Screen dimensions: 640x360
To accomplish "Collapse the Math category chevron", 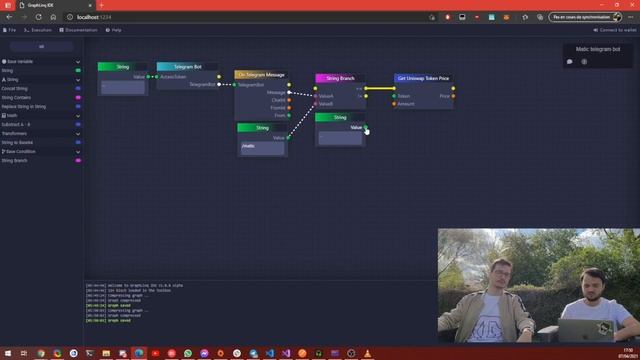I will click(78, 116).
